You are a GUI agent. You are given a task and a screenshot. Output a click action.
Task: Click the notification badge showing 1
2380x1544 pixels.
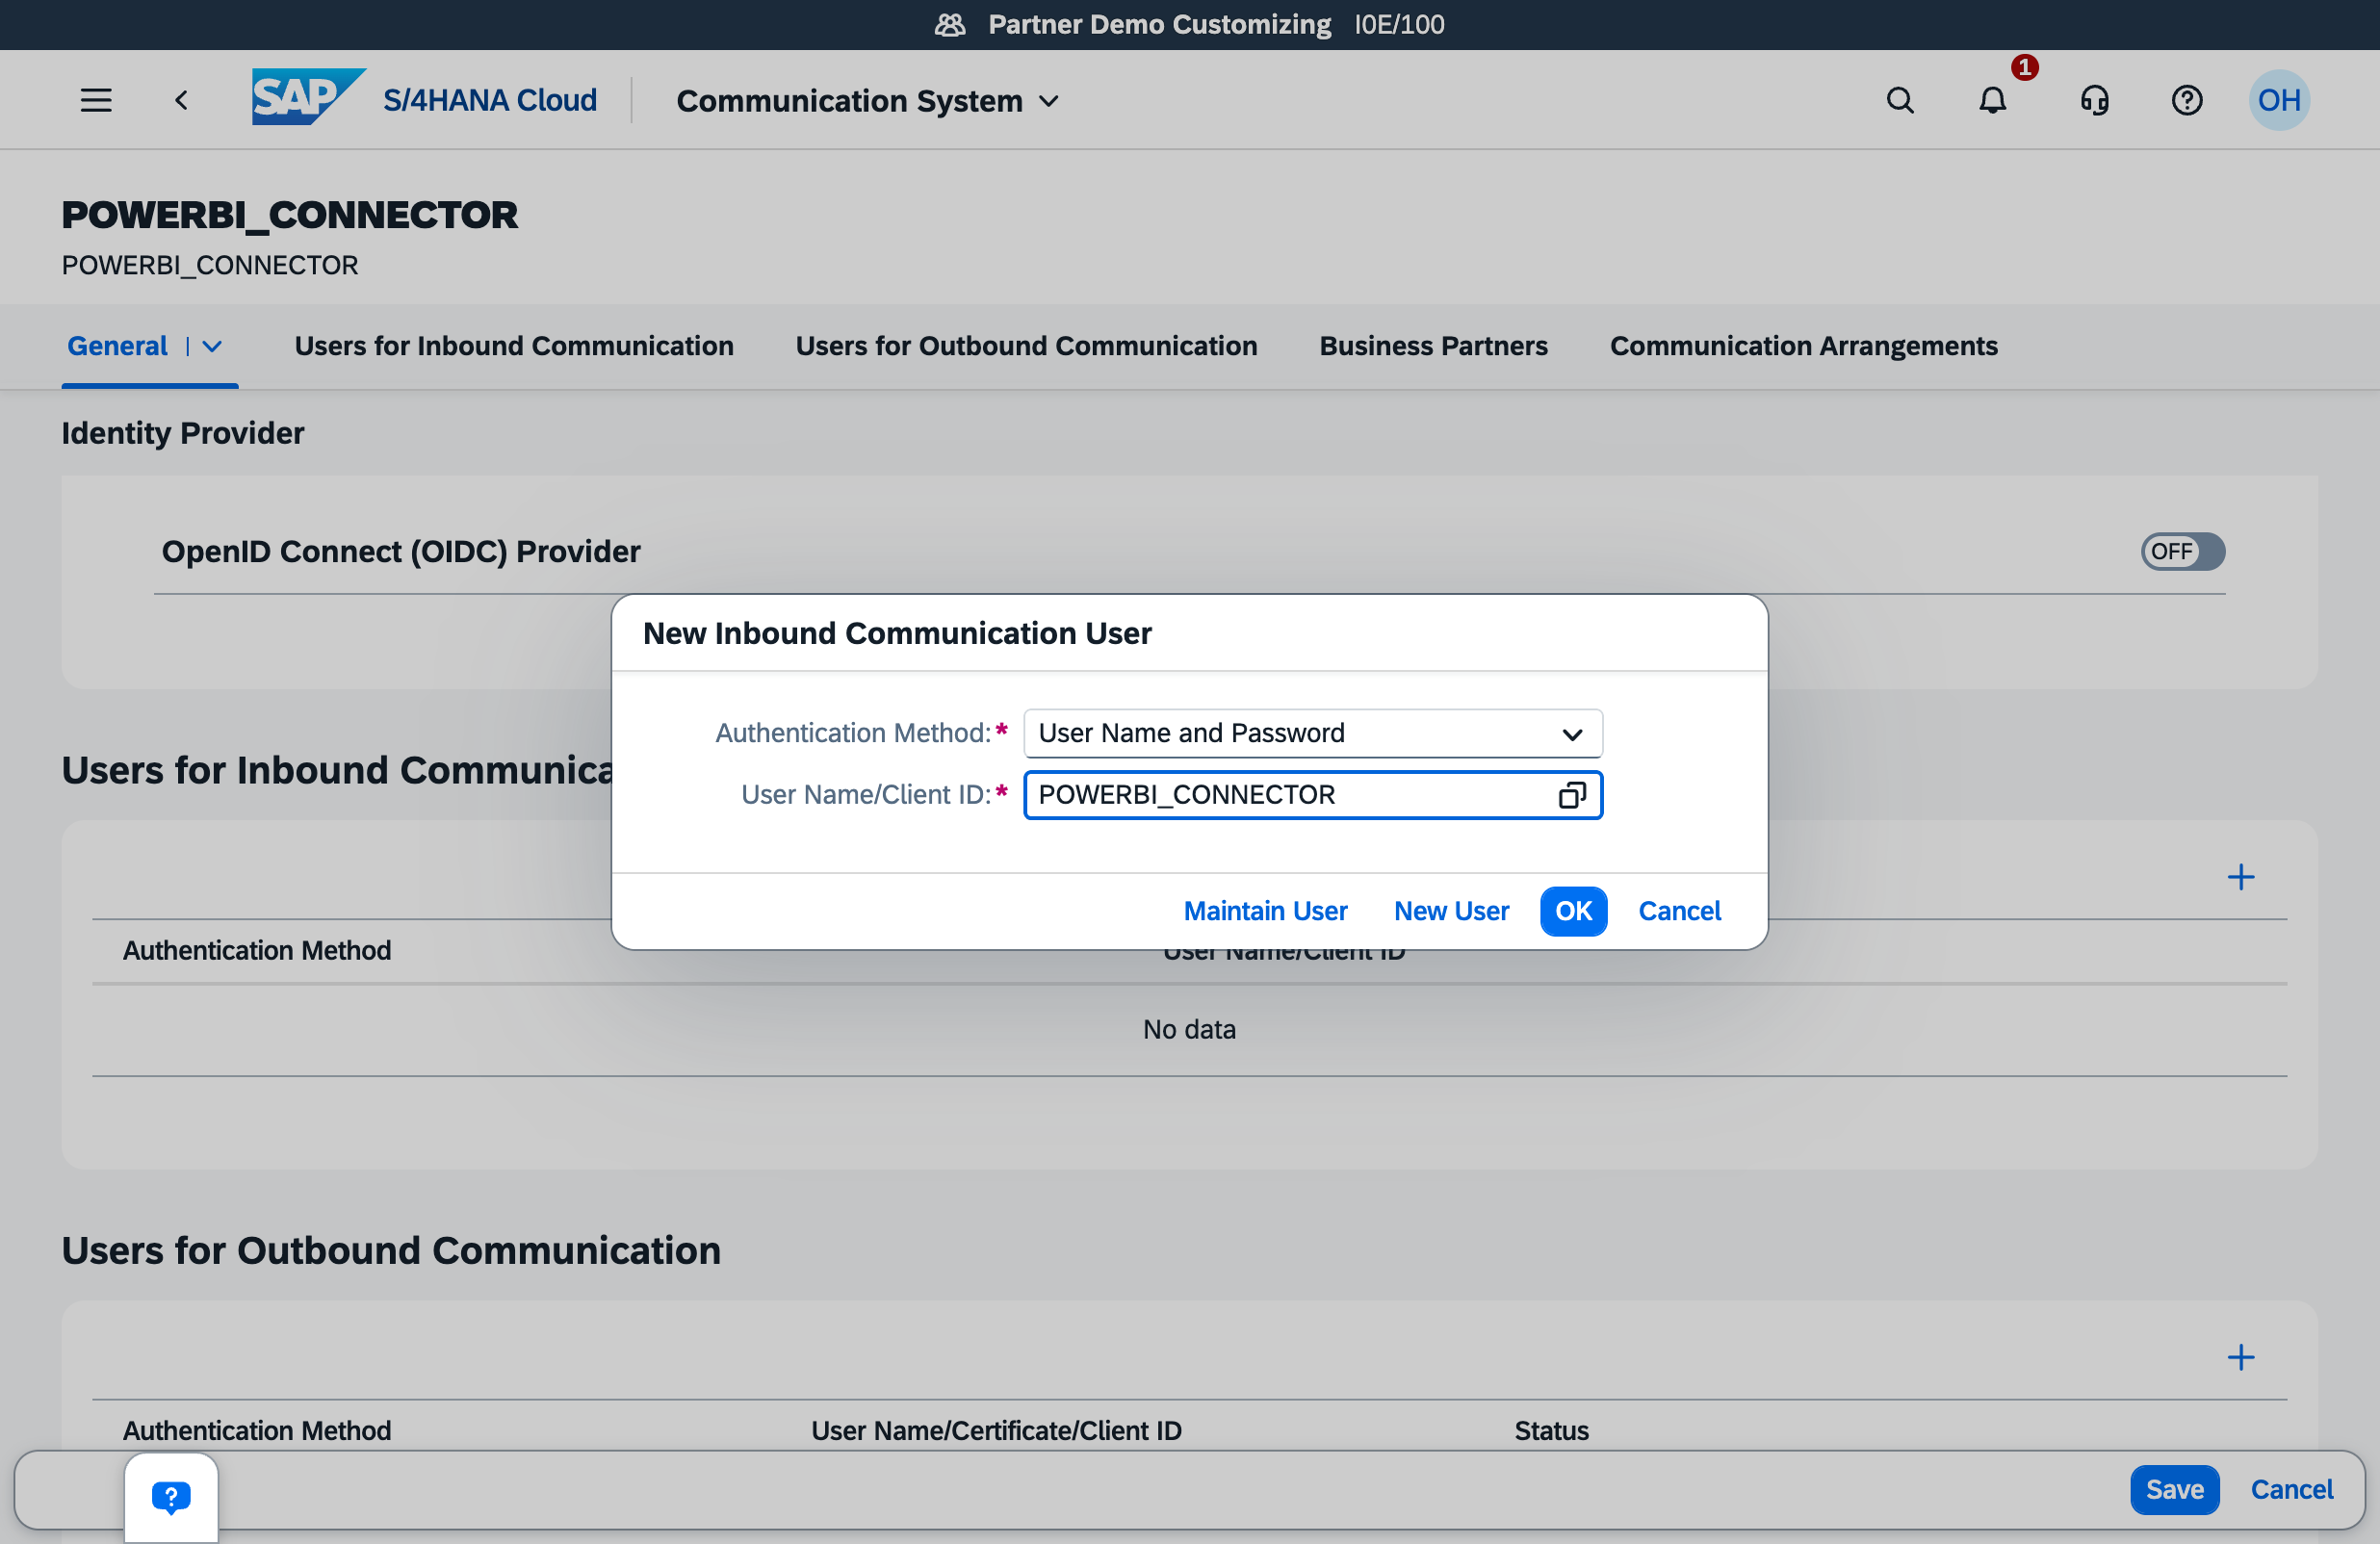pyautogui.click(x=2025, y=67)
